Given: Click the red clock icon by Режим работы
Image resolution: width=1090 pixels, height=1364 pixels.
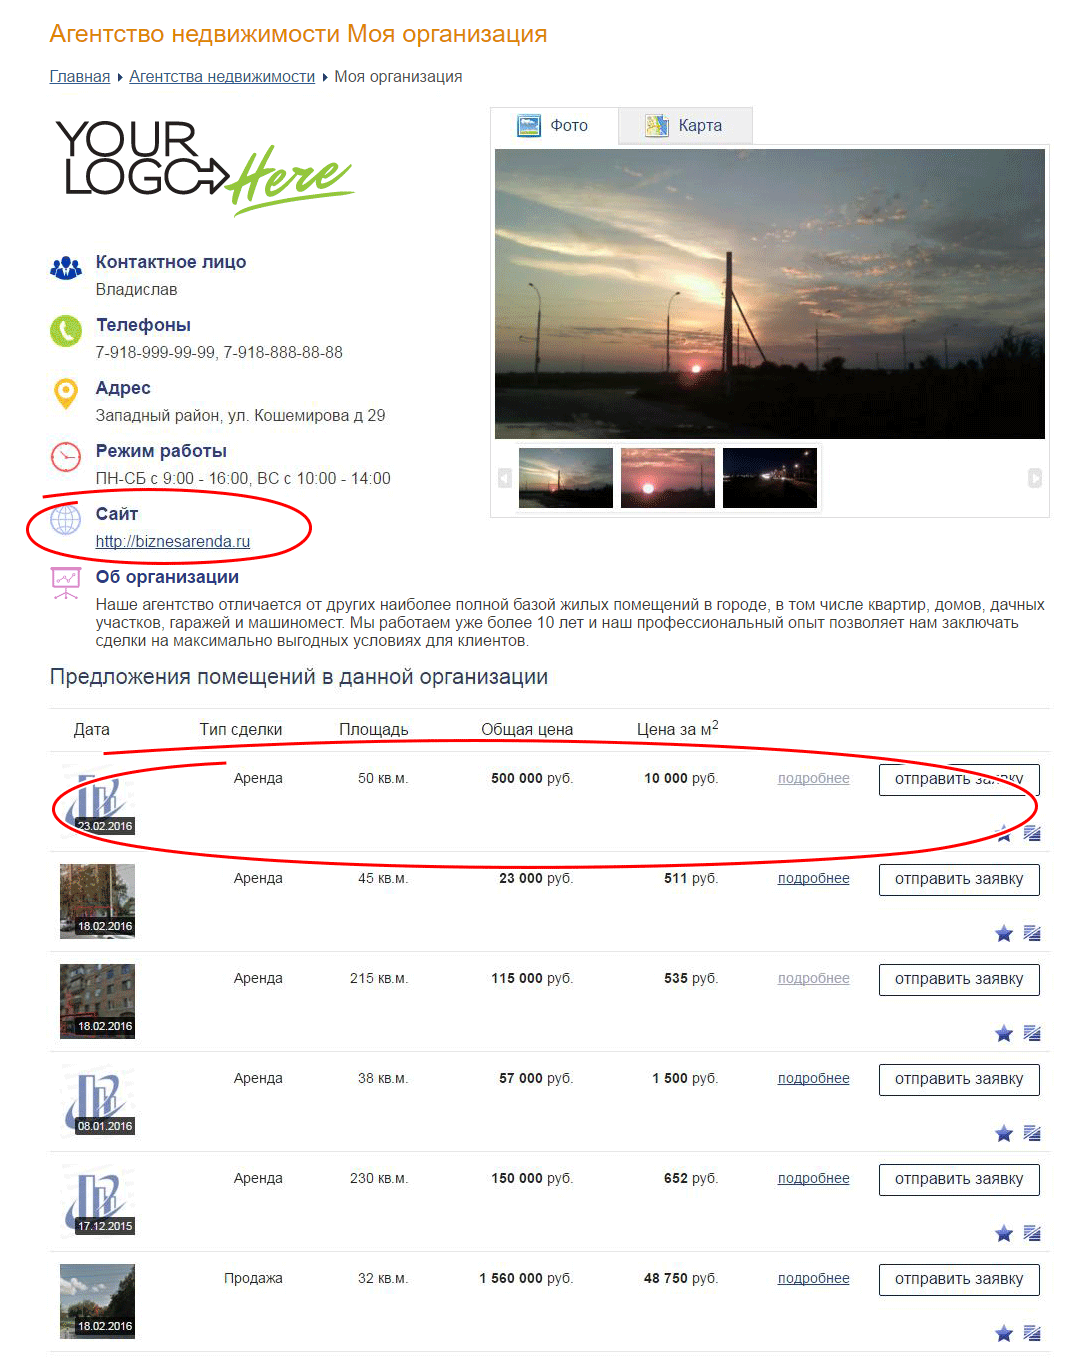Looking at the screenshot, I should [66, 457].
